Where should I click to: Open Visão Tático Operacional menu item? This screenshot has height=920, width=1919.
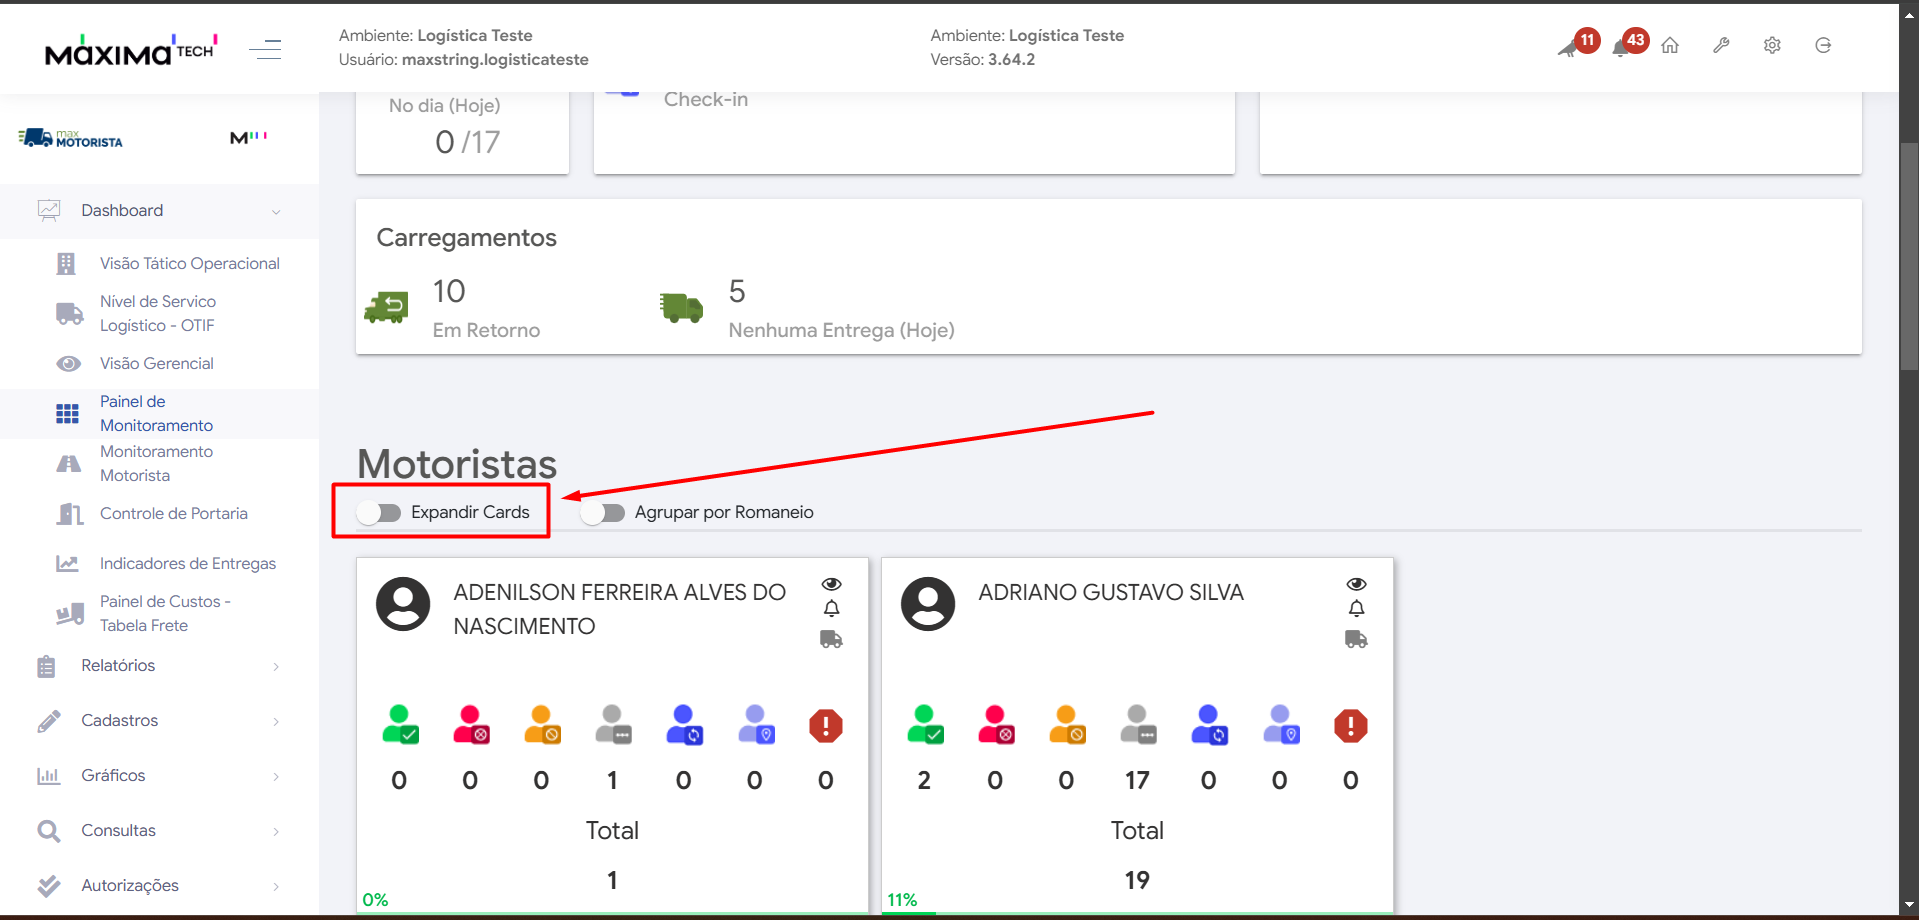pos(189,264)
